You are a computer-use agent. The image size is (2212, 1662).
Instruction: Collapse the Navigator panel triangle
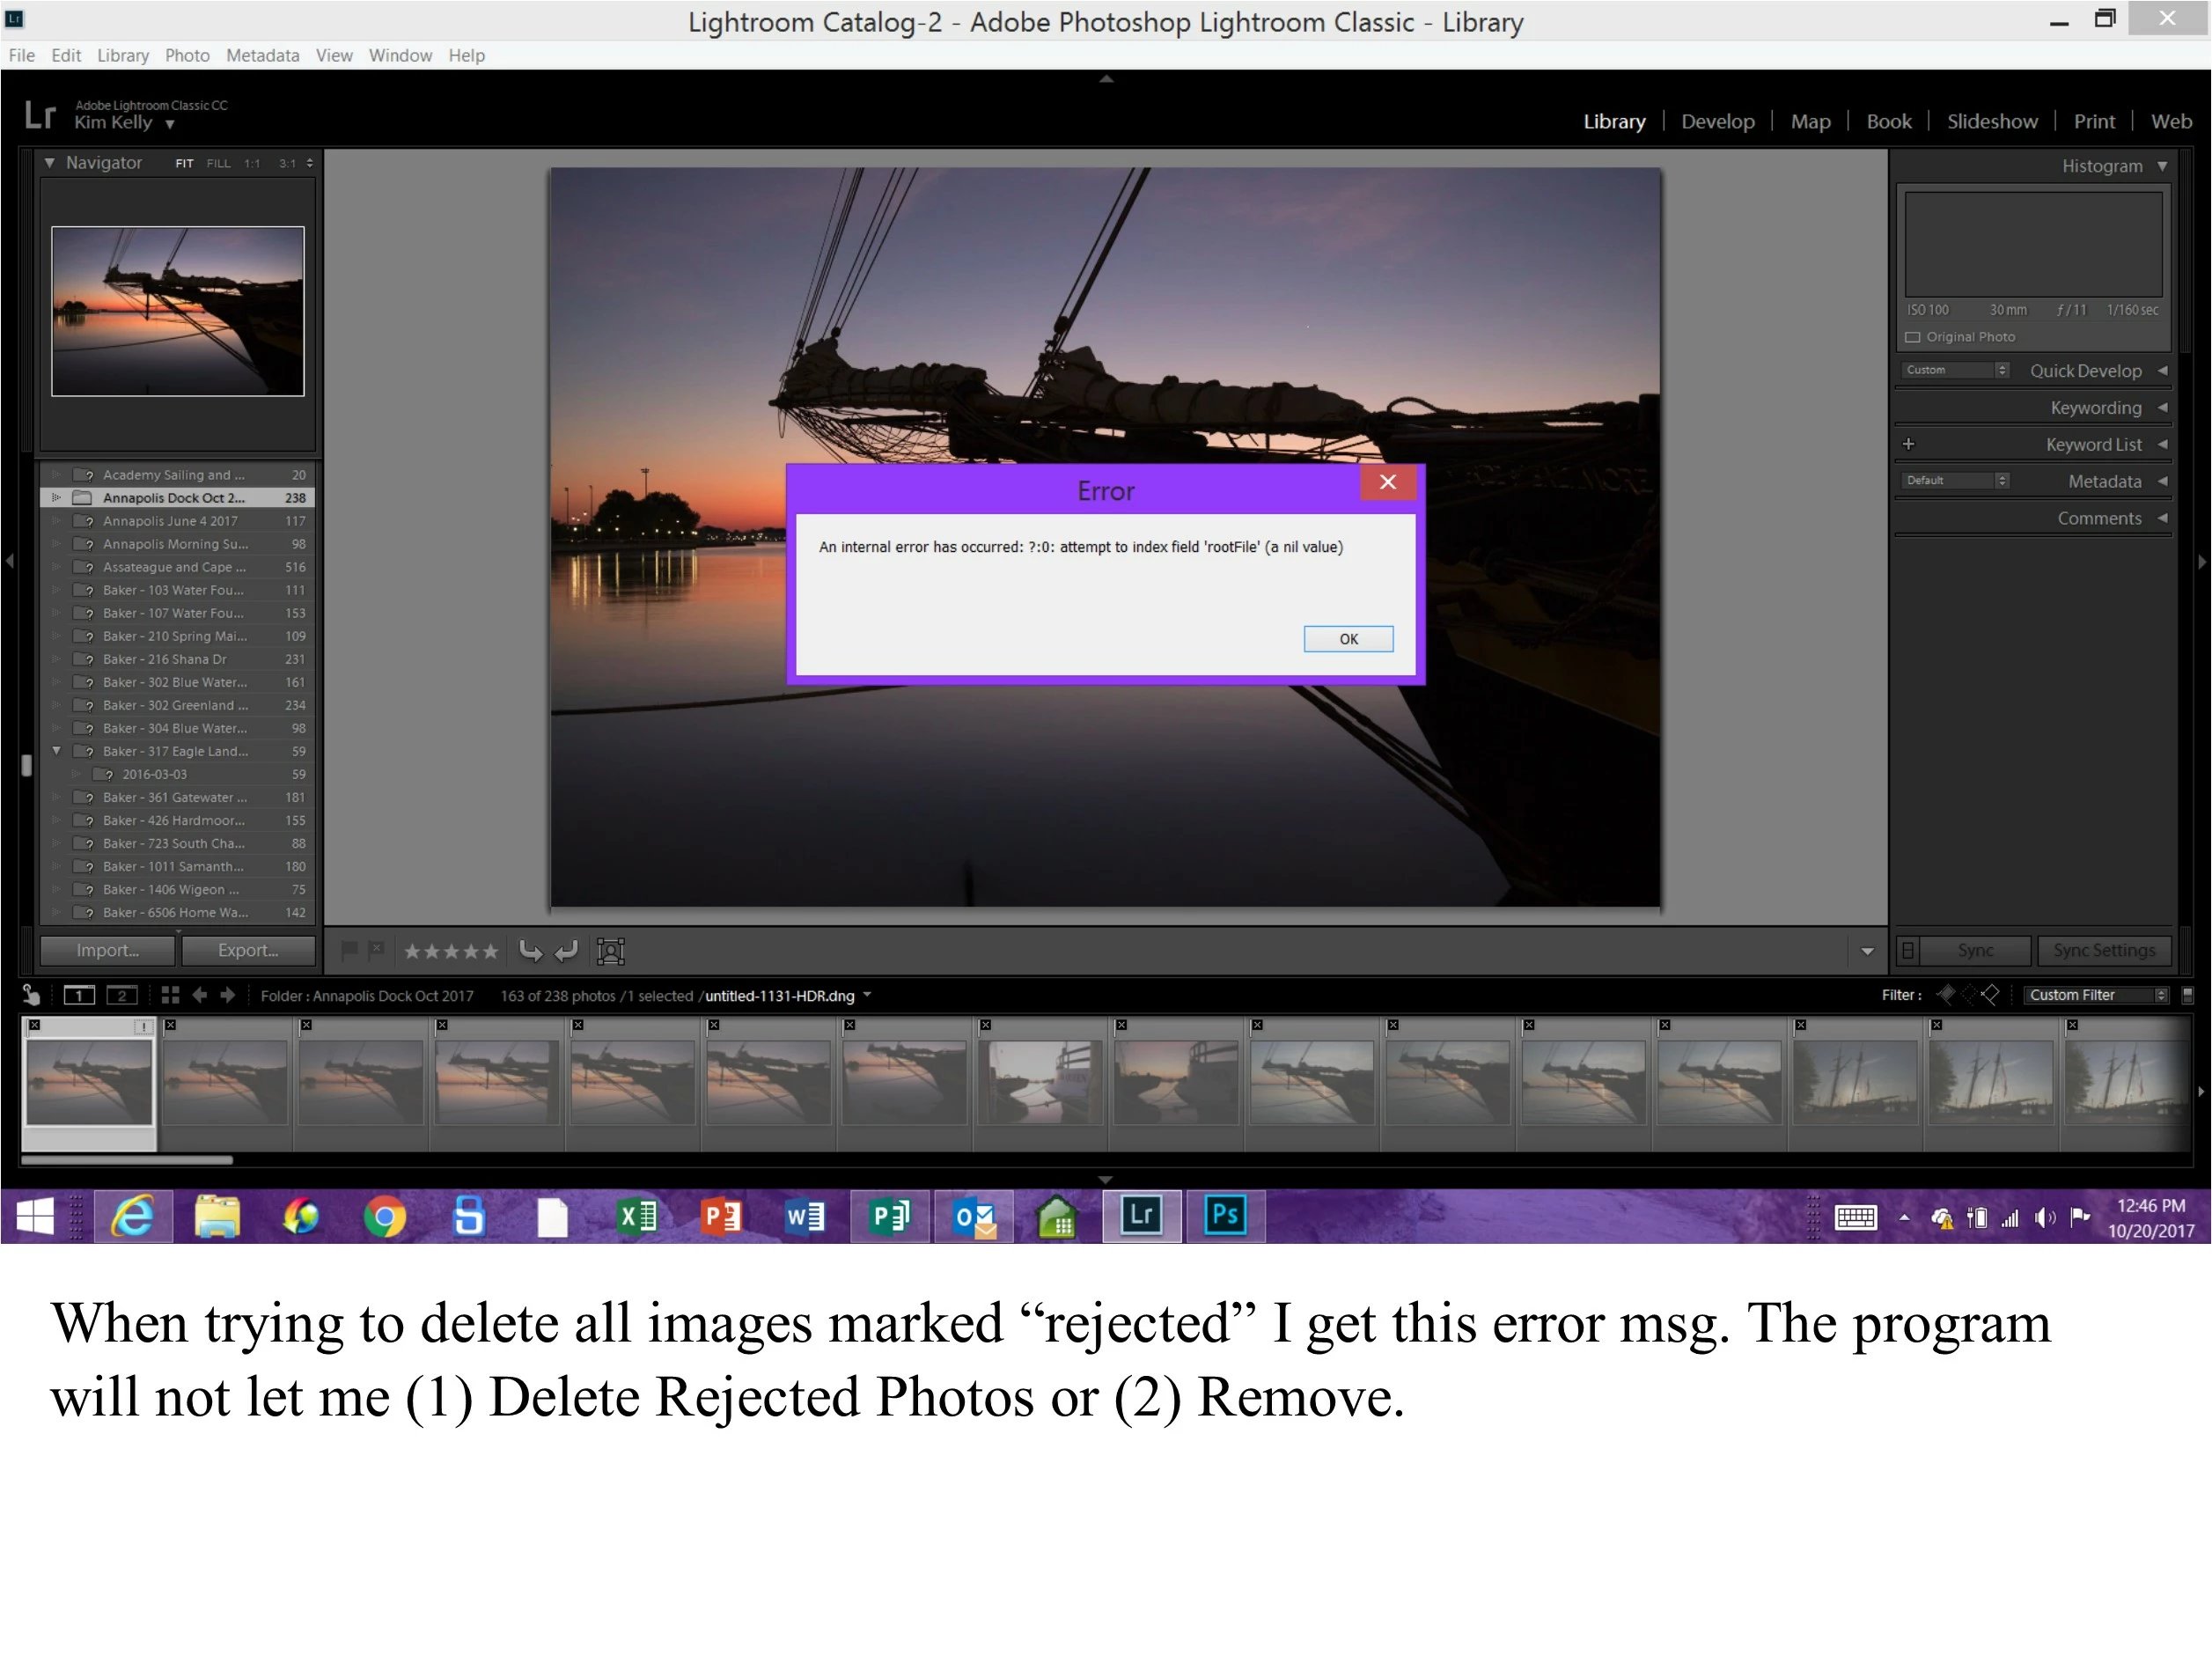tap(49, 162)
